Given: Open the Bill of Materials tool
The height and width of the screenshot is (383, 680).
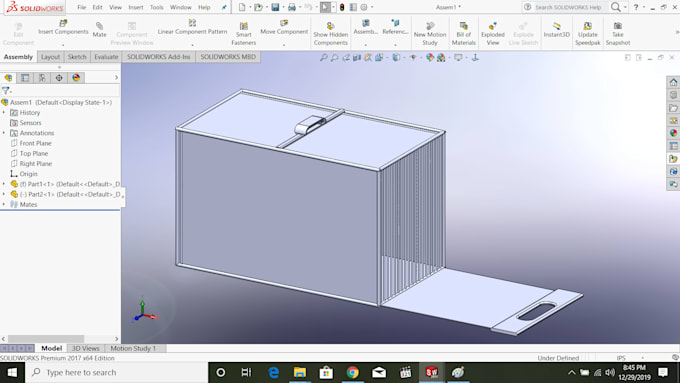Looking at the screenshot, I should (x=464, y=34).
